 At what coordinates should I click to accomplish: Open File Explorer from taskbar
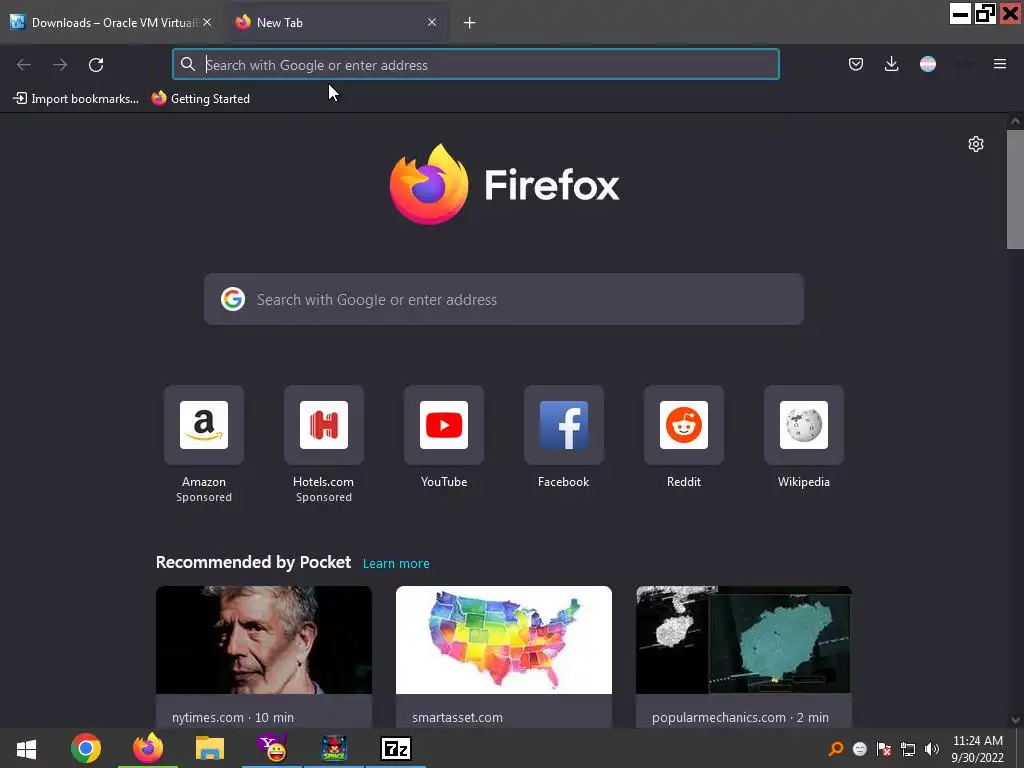(x=210, y=748)
